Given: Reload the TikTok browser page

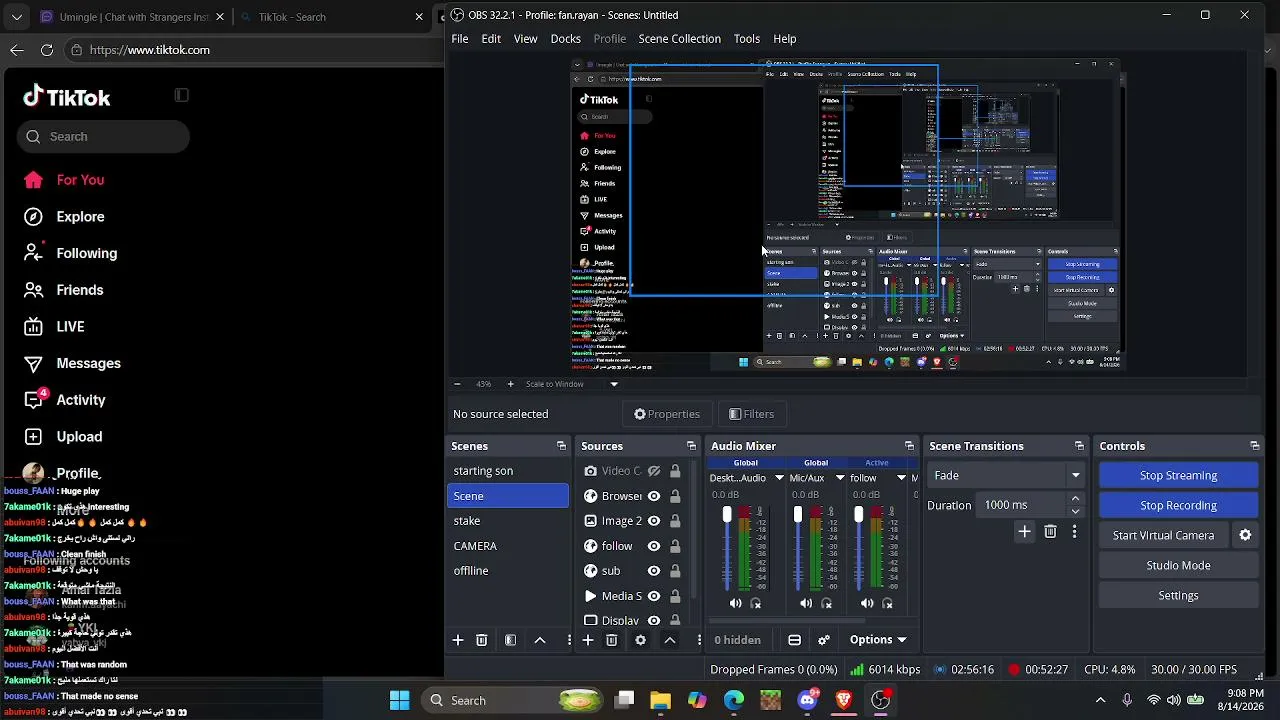Looking at the screenshot, I should (x=47, y=50).
